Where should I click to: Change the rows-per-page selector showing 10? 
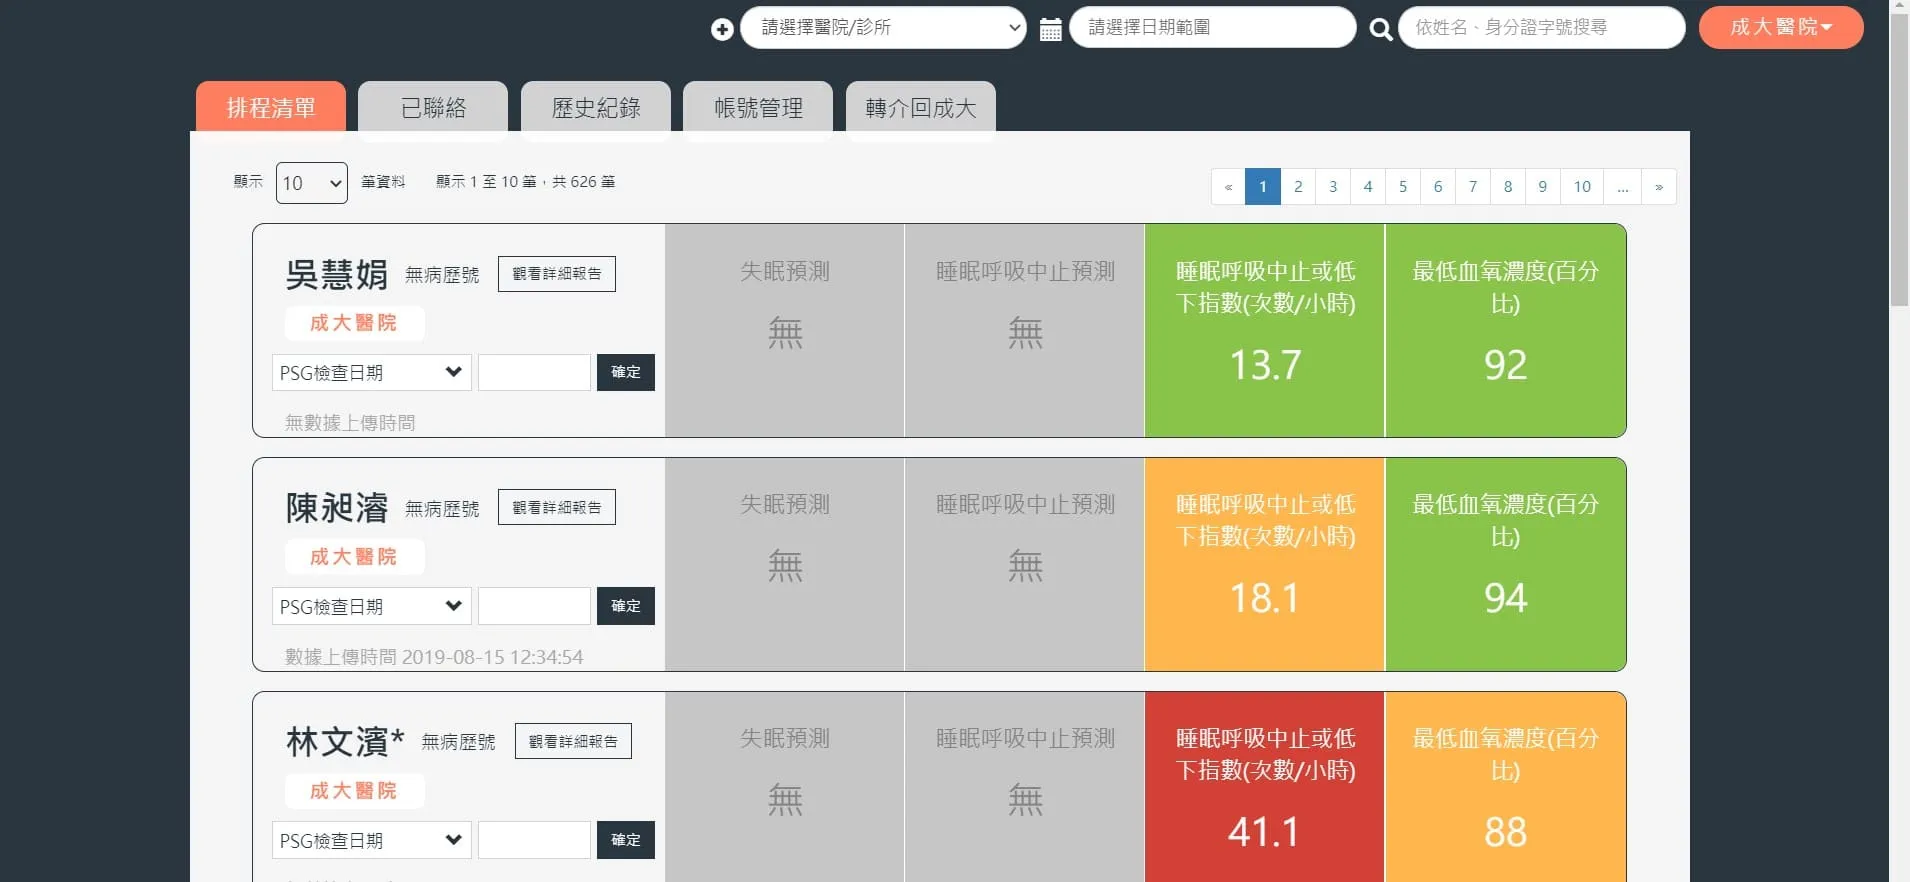(312, 183)
